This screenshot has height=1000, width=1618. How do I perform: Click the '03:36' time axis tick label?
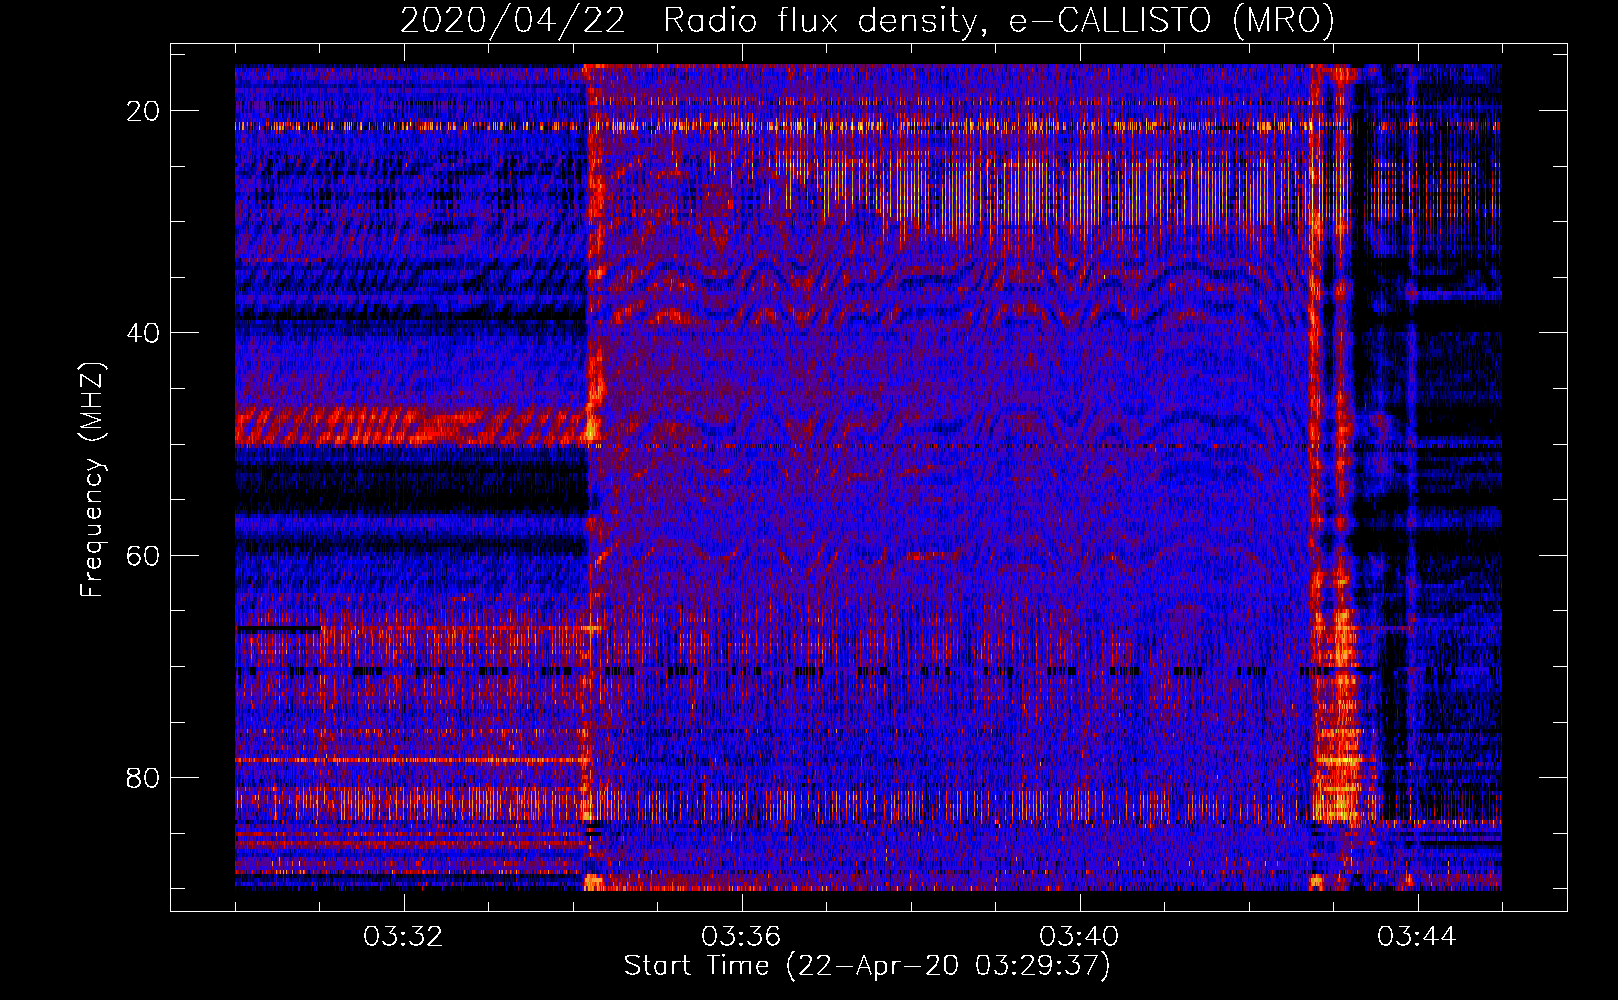click(x=741, y=937)
